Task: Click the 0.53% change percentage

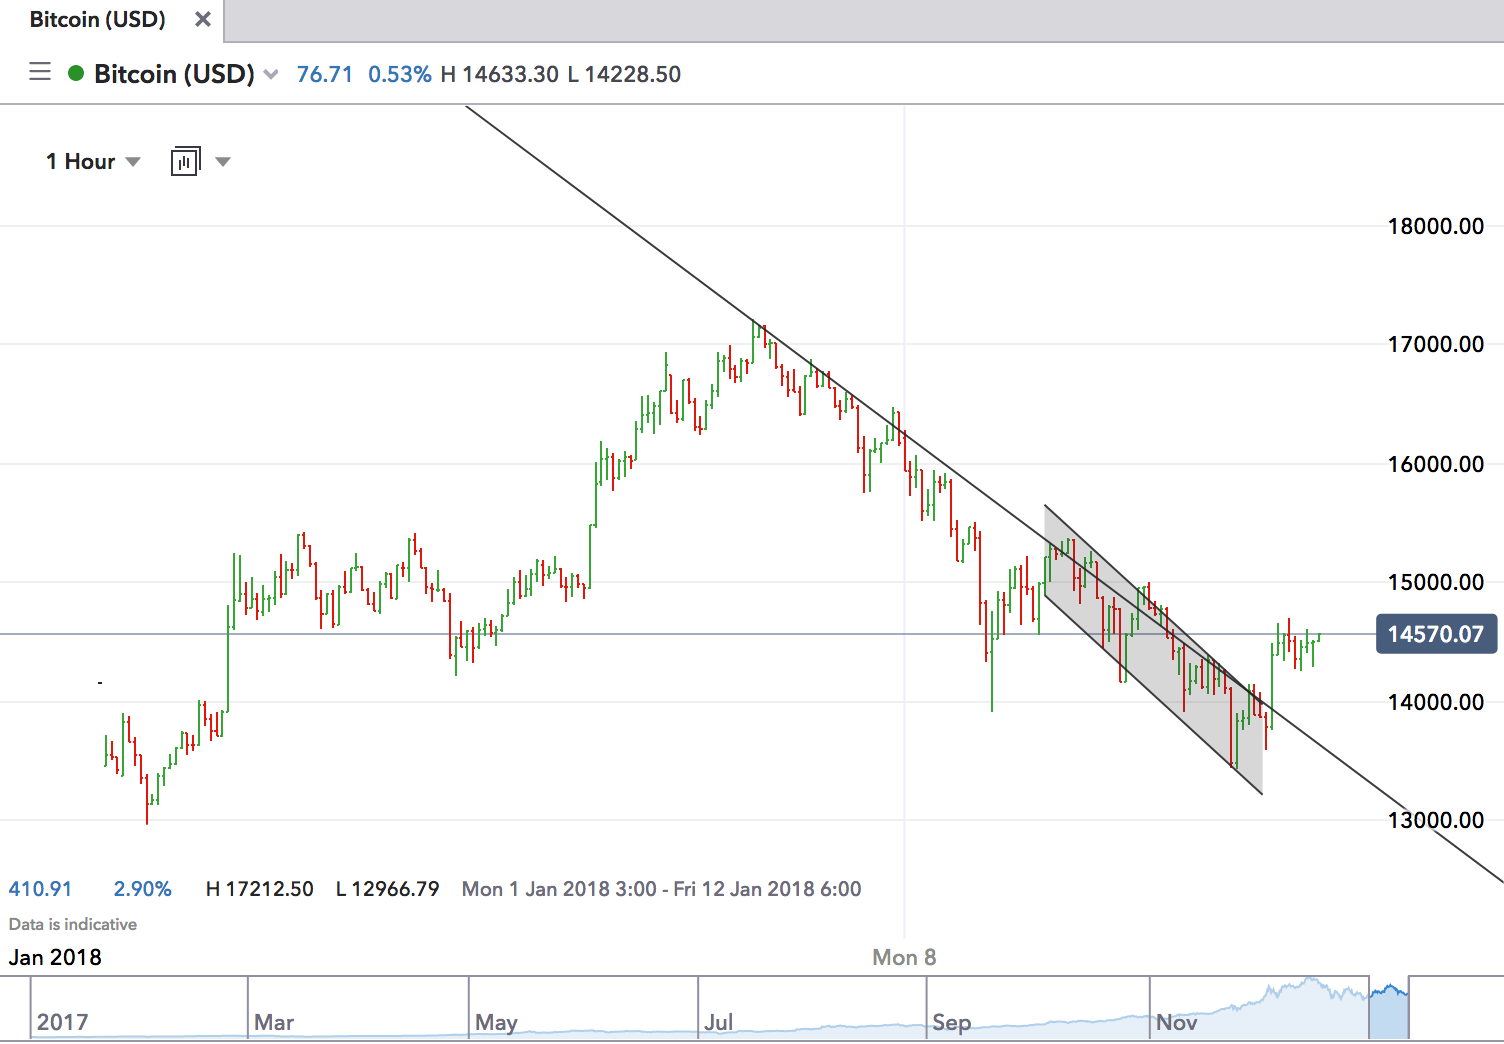Action: pos(400,74)
